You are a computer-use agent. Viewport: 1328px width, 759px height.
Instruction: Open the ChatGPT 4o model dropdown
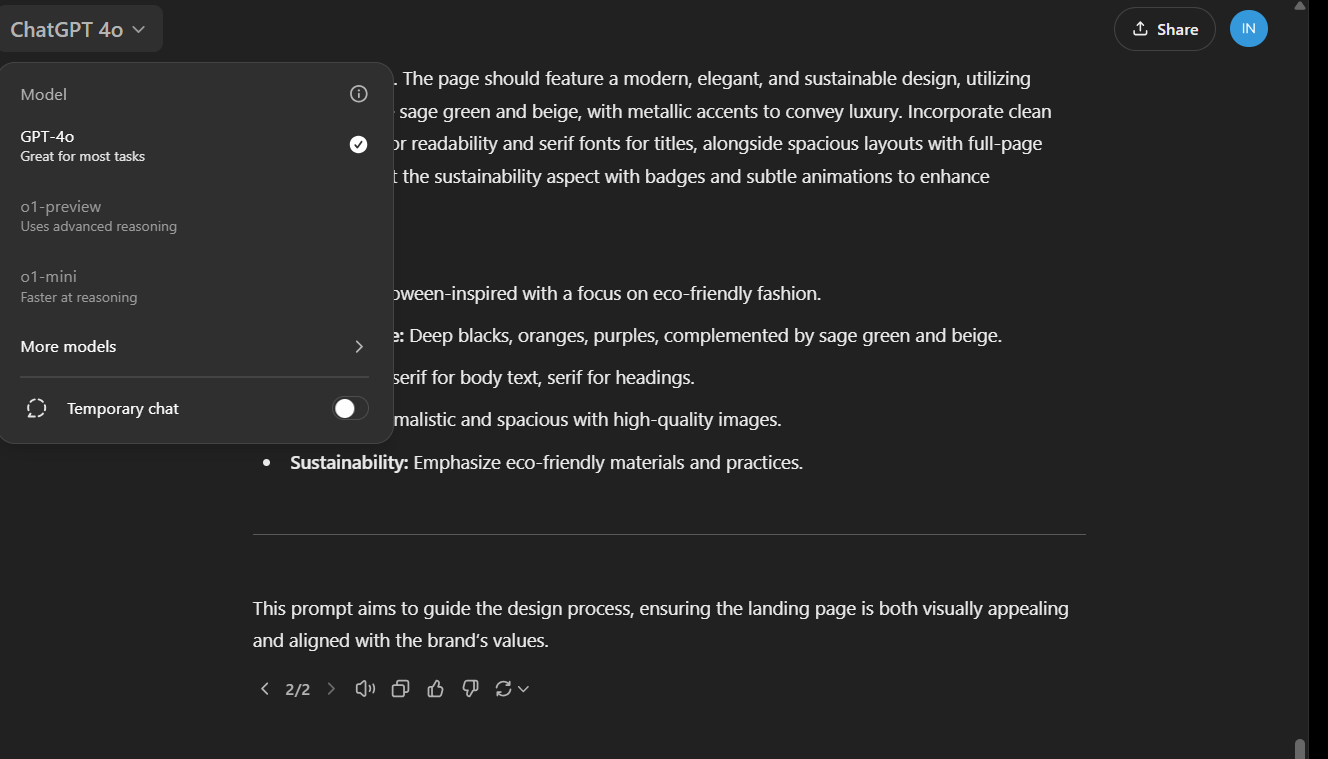click(79, 30)
